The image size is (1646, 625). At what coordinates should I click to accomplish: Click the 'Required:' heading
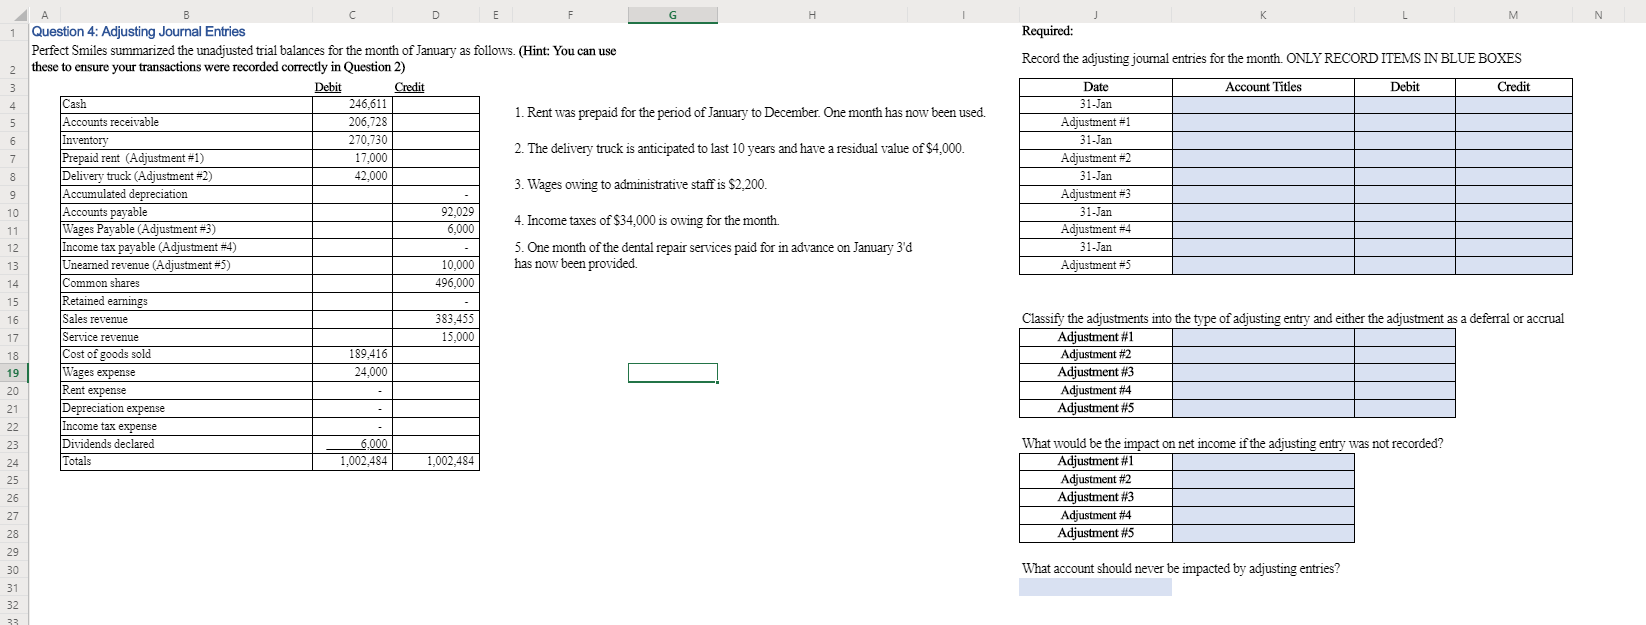[x=1047, y=31]
